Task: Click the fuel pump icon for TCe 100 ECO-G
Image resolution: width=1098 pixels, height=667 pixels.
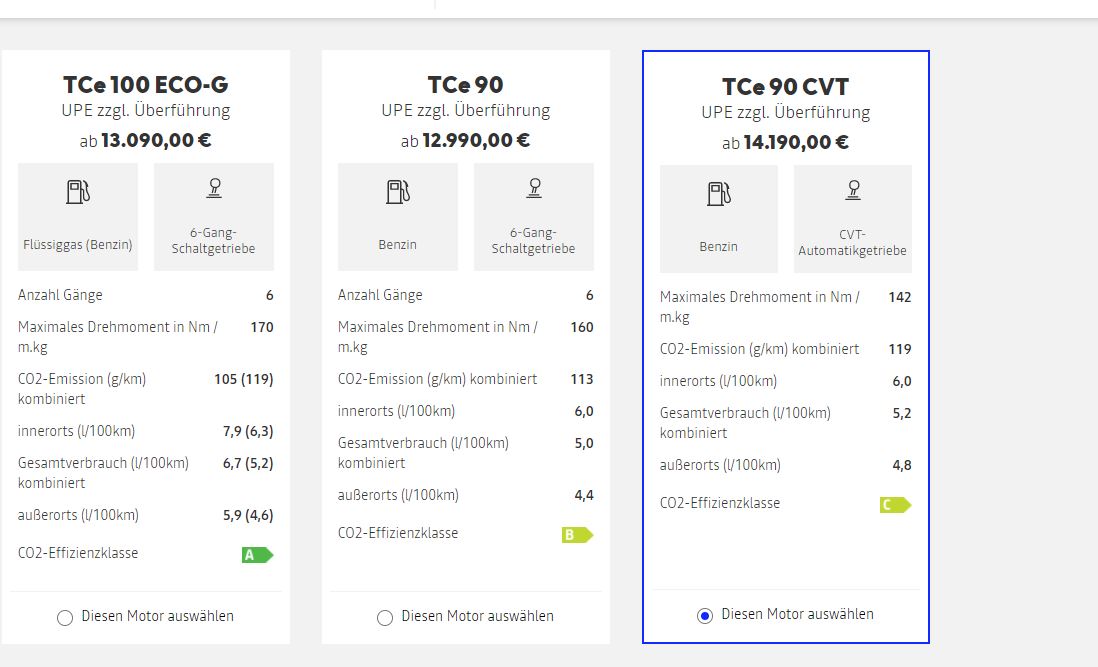Action: (x=78, y=192)
